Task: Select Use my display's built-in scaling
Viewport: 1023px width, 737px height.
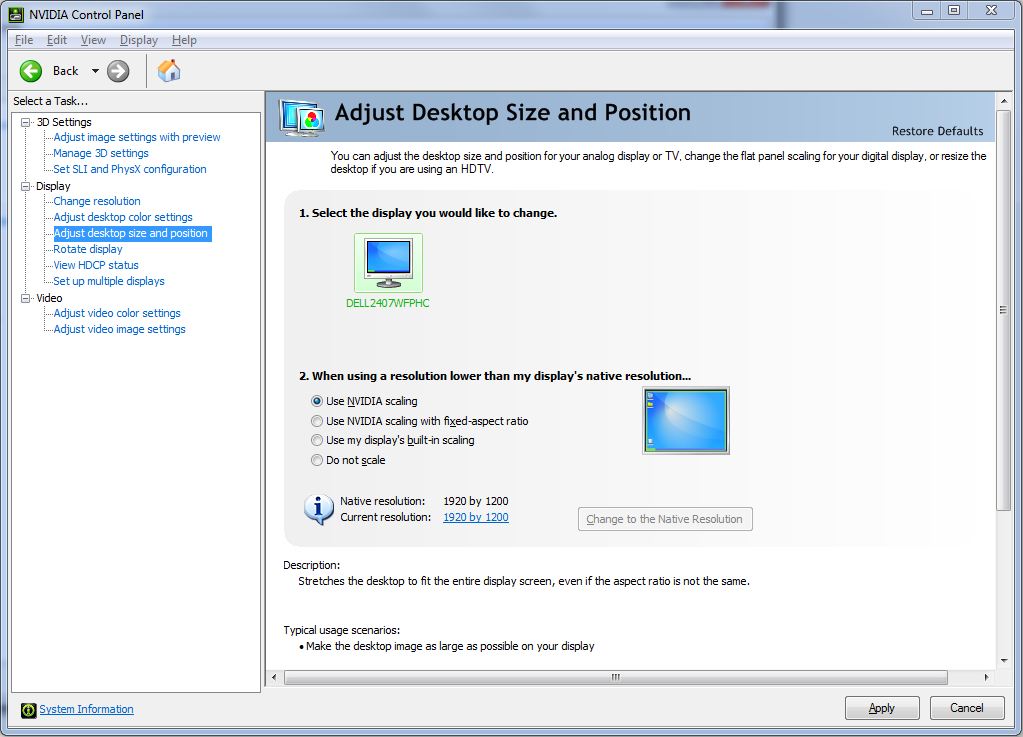Action: click(x=316, y=440)
